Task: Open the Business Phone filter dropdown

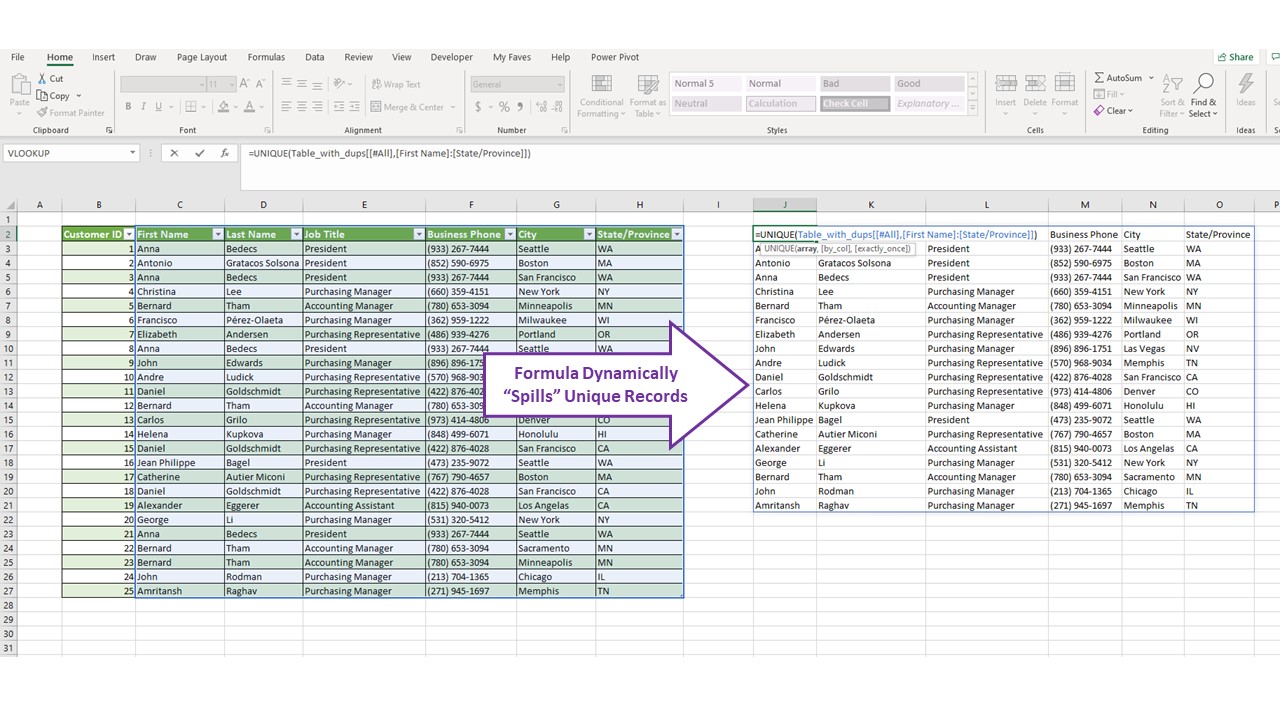Action: pos(509,234)
